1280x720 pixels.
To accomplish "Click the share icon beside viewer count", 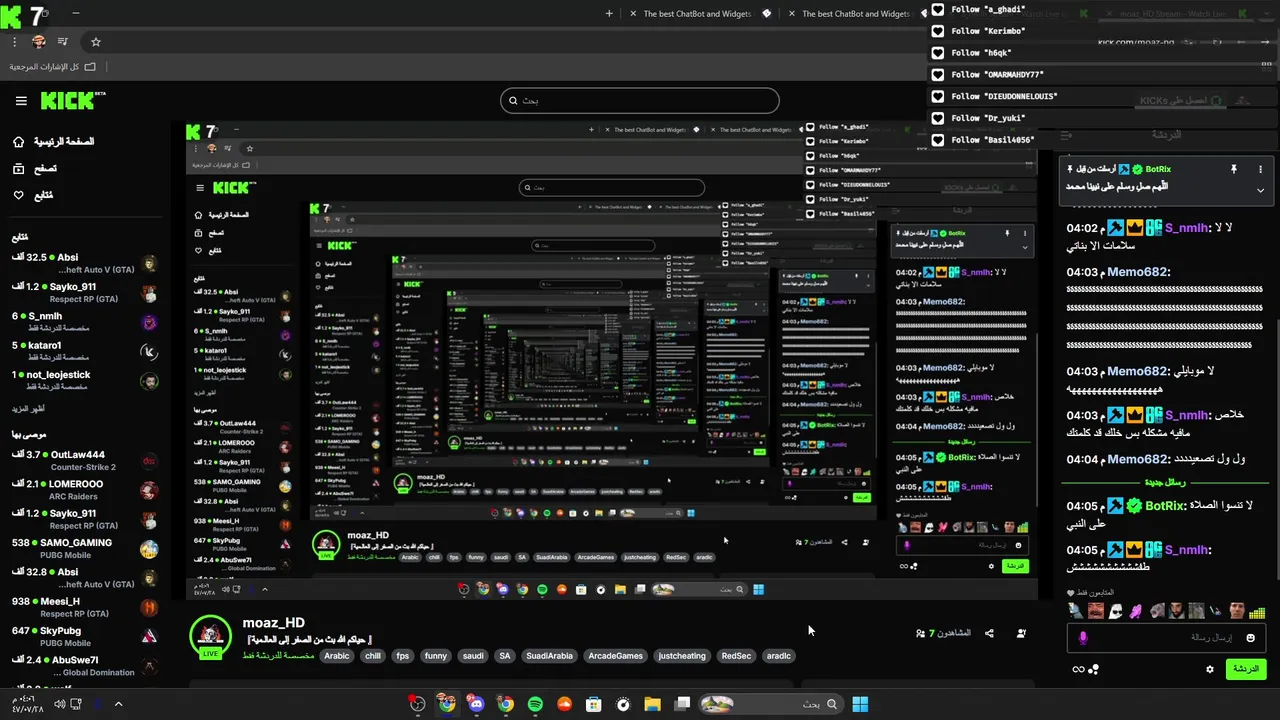I will pos(989,633).
